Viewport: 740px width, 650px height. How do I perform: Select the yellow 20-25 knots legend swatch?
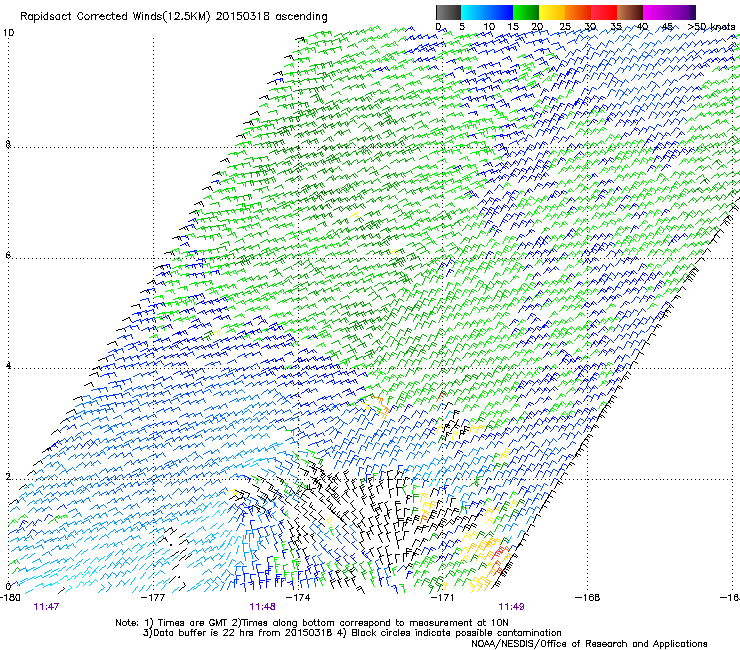552,12
